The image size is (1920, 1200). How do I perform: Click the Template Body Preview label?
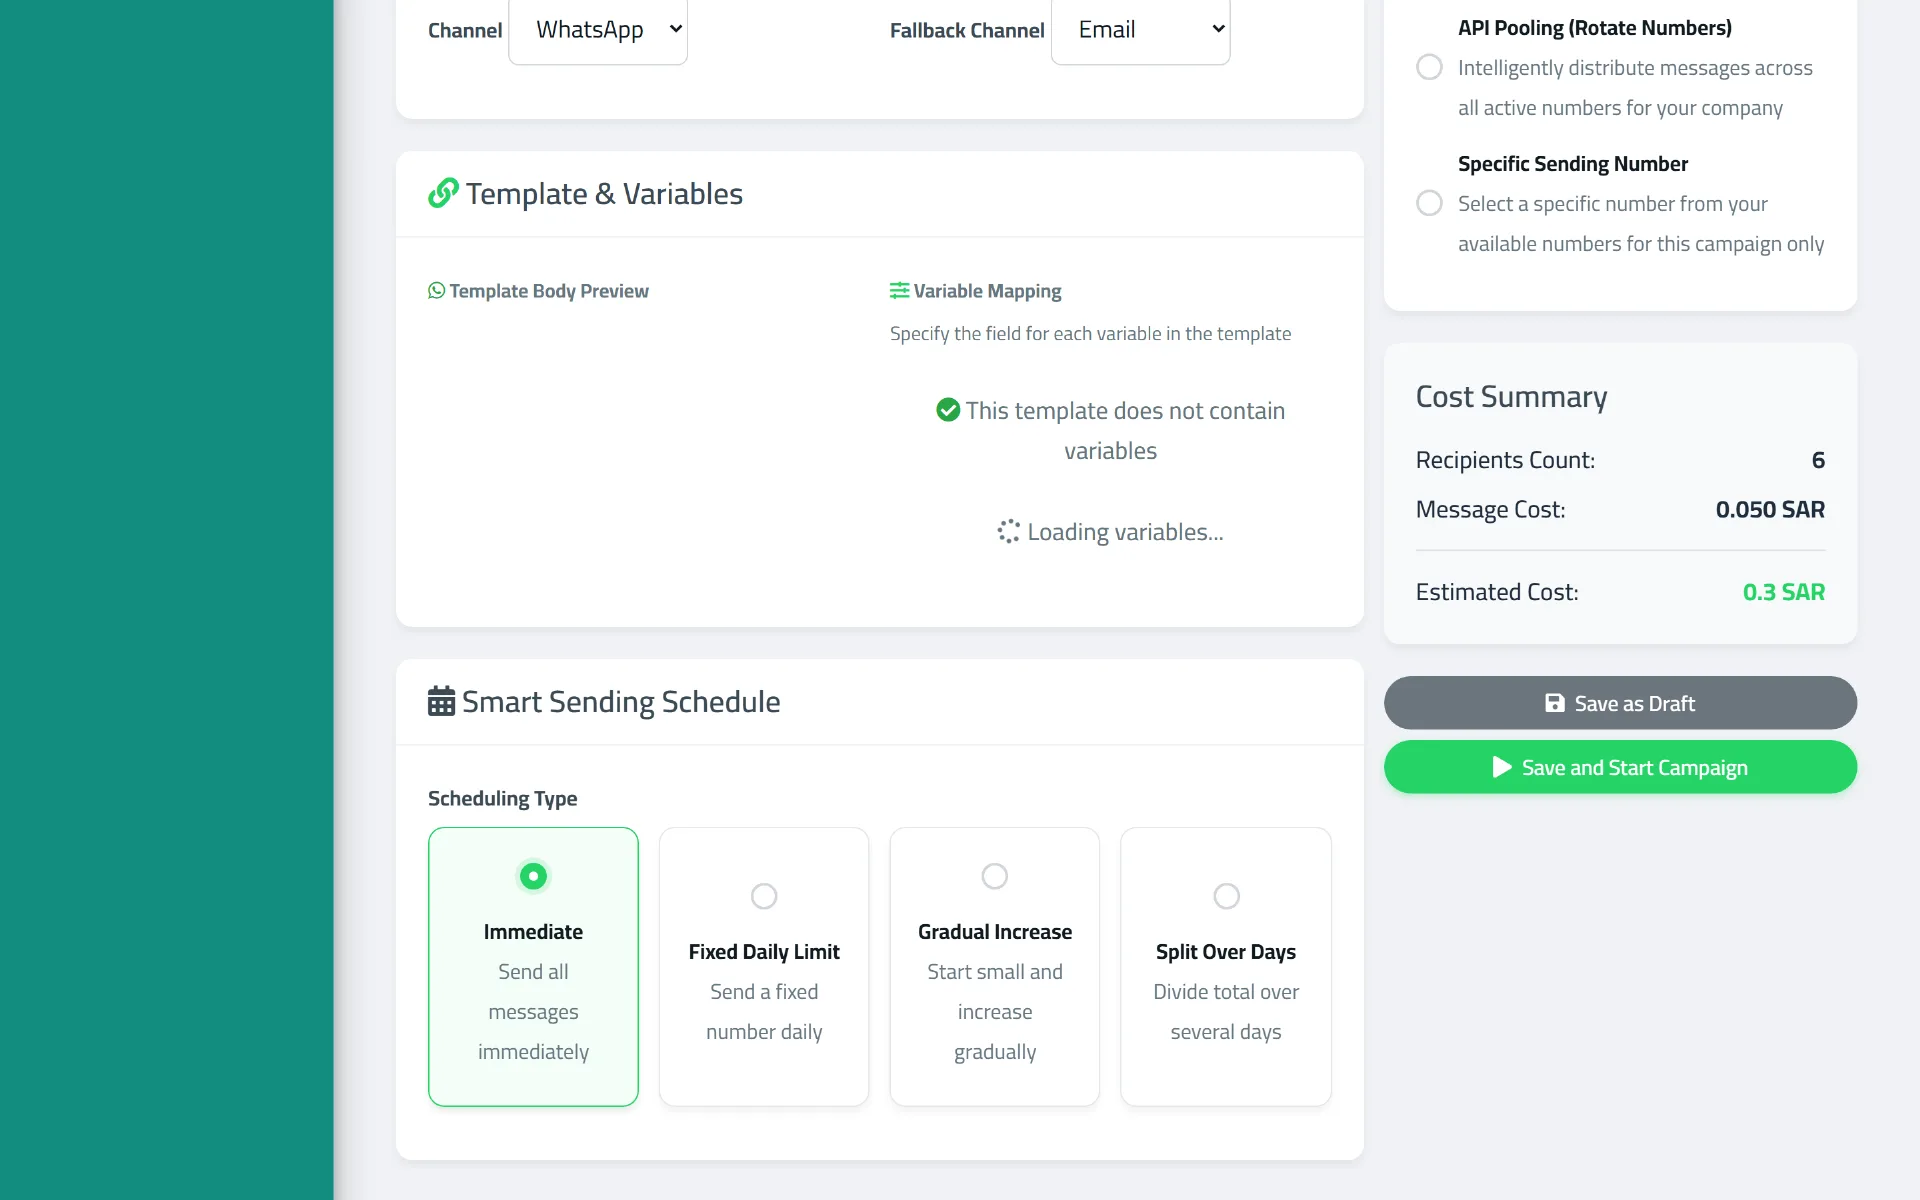pyautogui.click(x=549, y=291)
